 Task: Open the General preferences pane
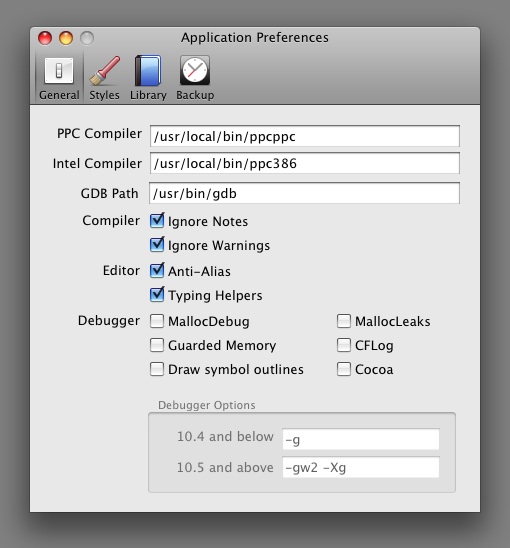59,78
